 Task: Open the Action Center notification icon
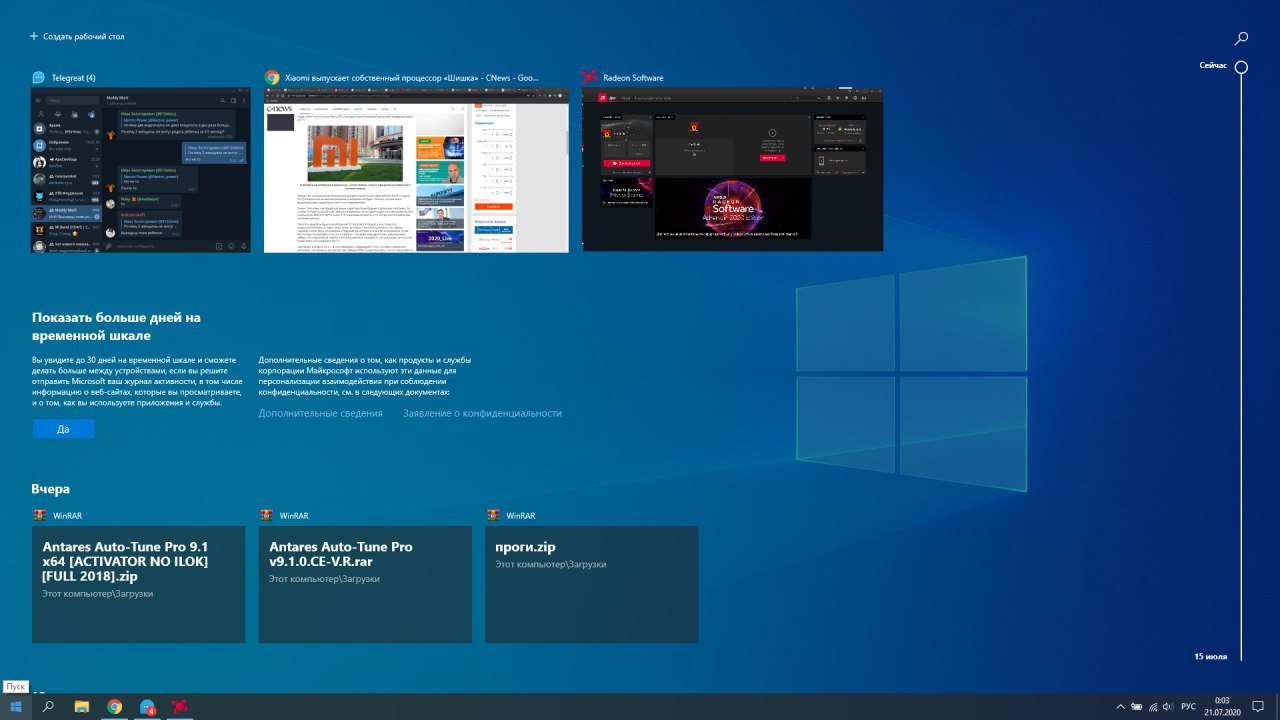[x=1258, y=707]
